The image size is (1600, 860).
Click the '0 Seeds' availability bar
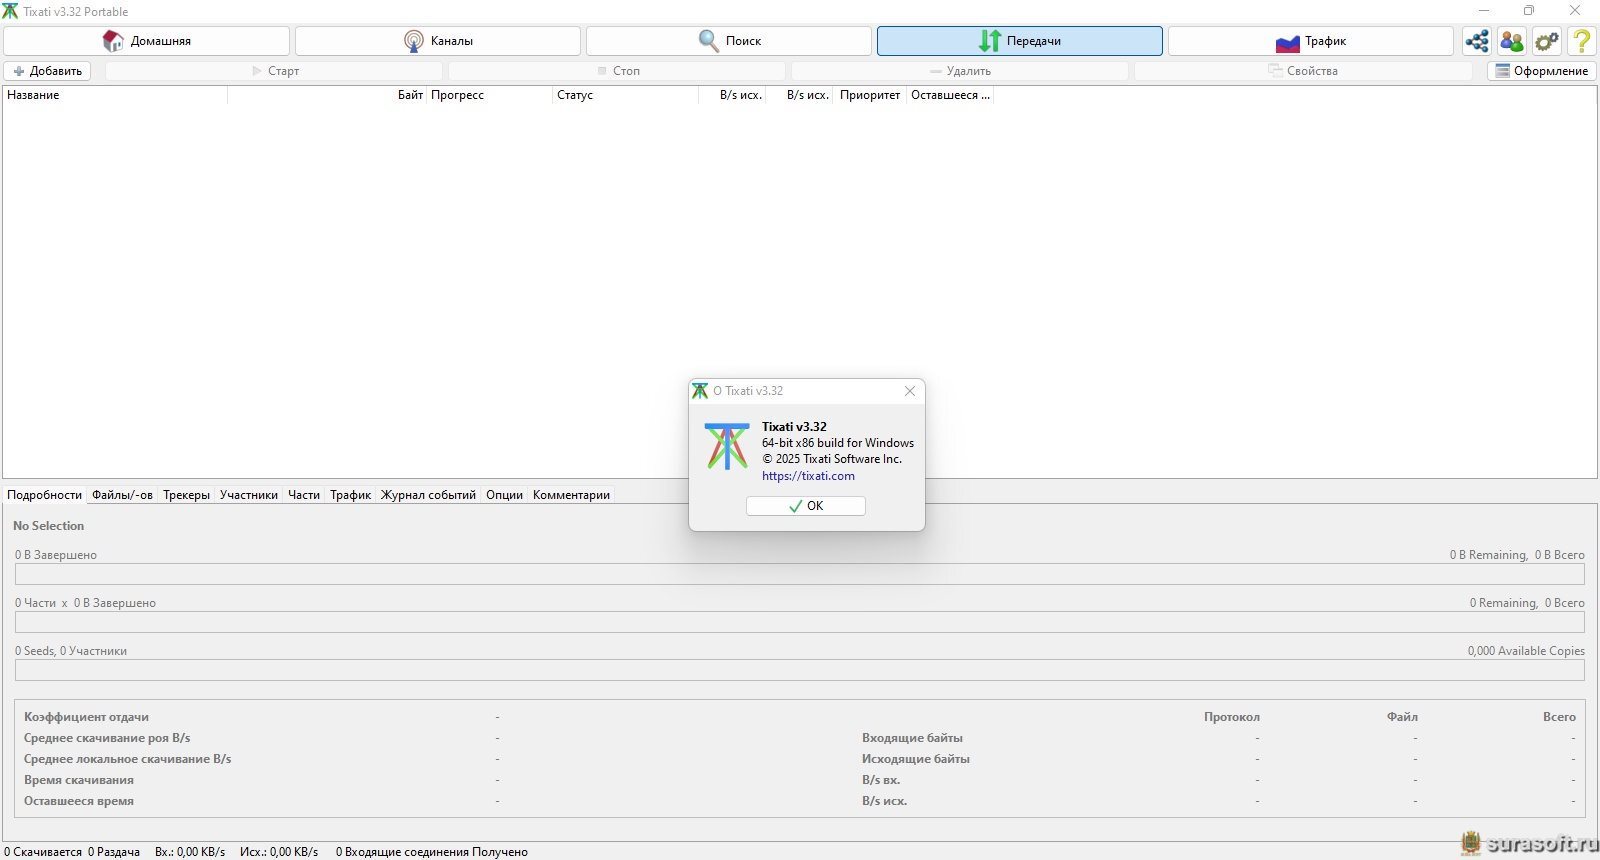(x=800, y=670)
